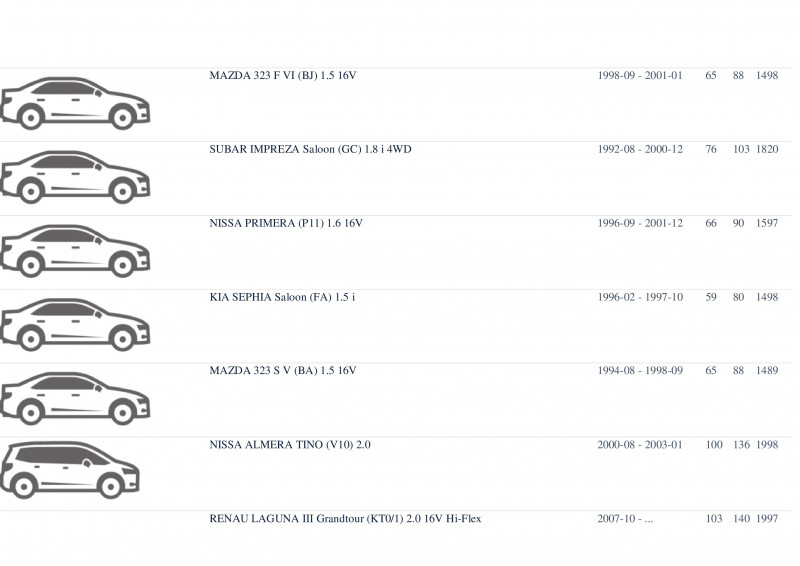Select the car icon beside Subaru Impreza Saloon
Viewport: 800px width, 566px height.
tap(75, 177)
